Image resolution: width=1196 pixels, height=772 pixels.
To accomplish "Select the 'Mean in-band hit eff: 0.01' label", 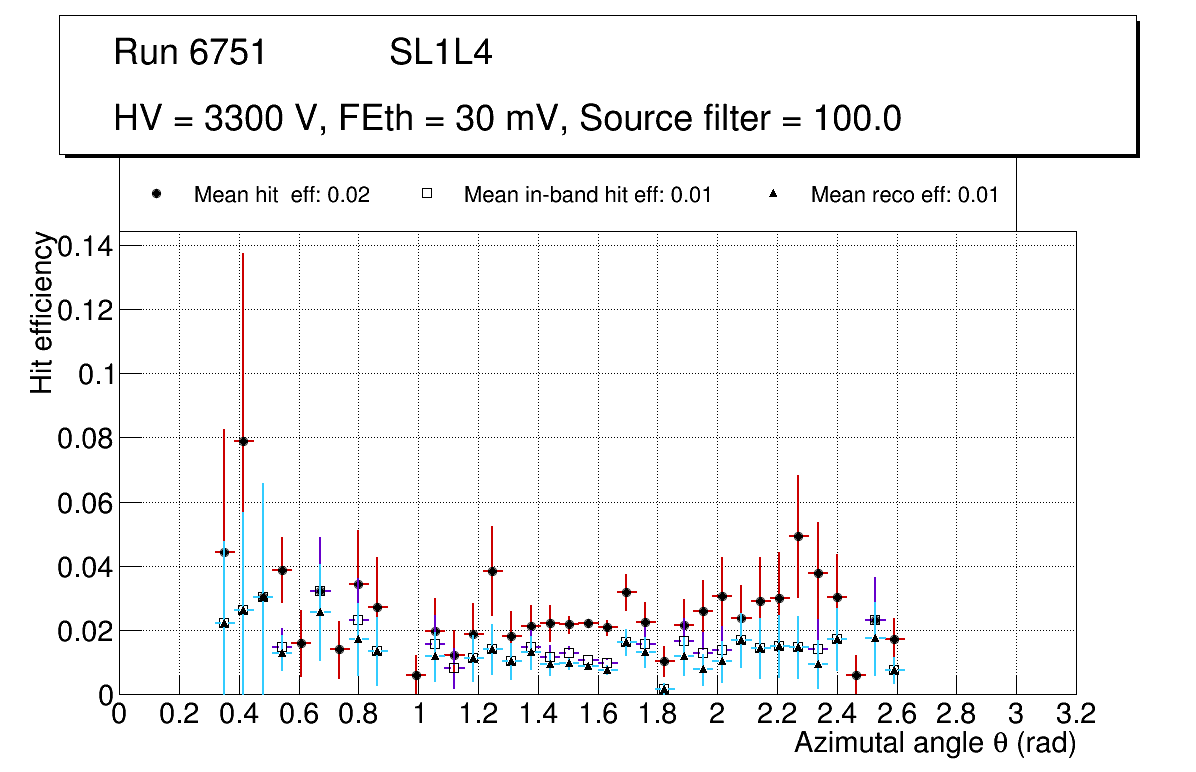I will coord(587,195).
